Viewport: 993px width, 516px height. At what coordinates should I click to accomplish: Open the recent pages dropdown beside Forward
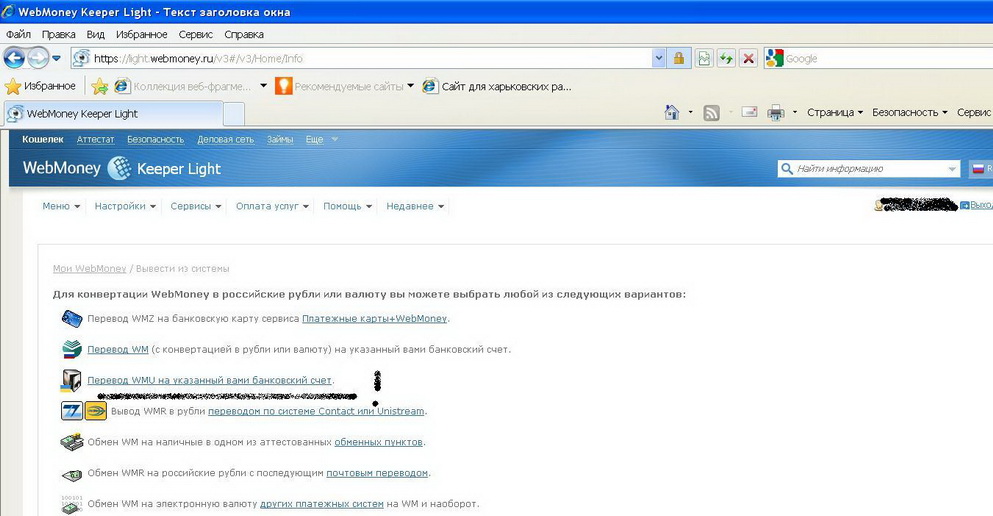point(56,58)
